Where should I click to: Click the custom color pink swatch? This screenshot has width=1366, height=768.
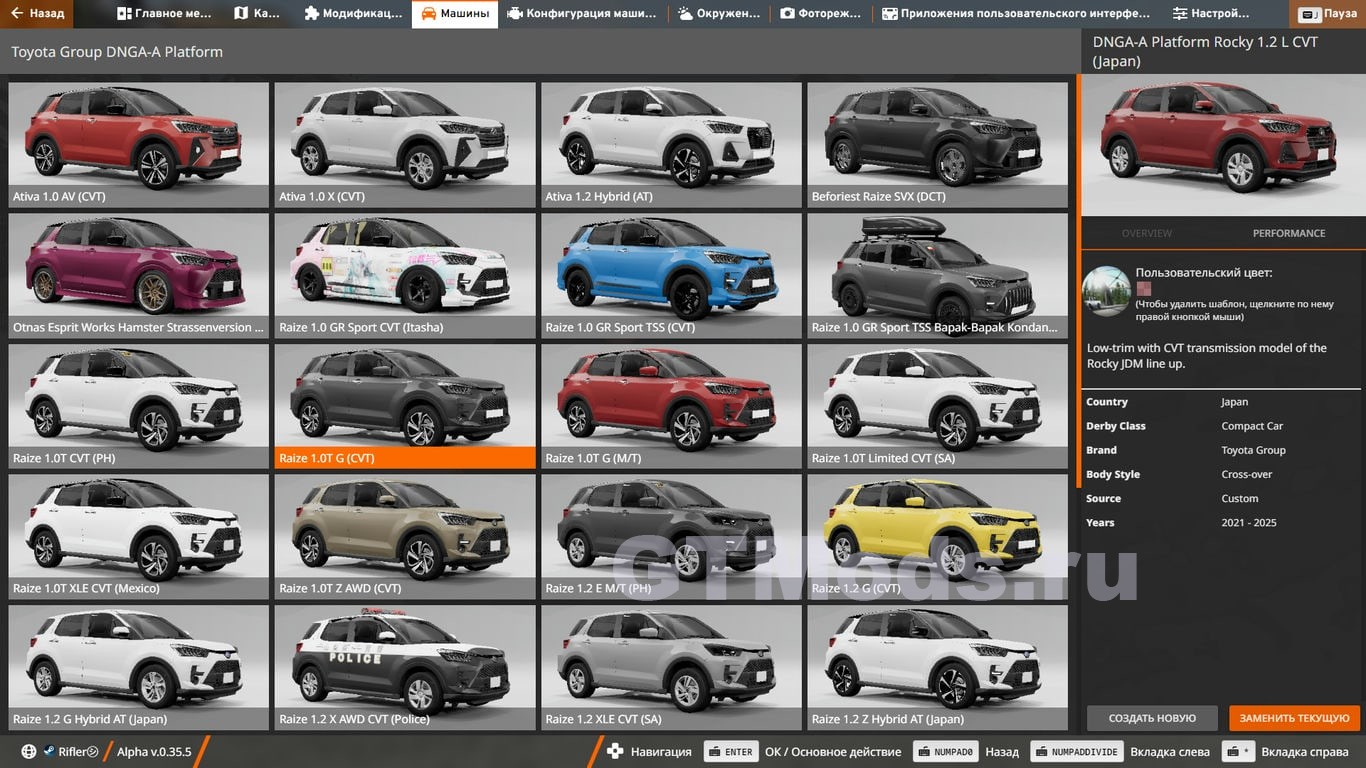(1143, 288)
